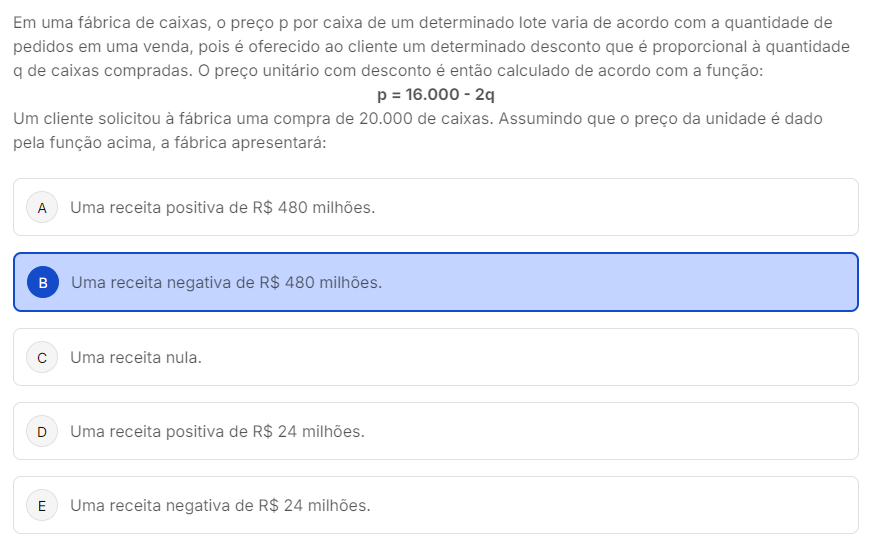The height and width of the screenshot is (543, 871).
Task: Select the answer text "Uma receita nula"
Action: pyautogui.click(x=136, y=357)
